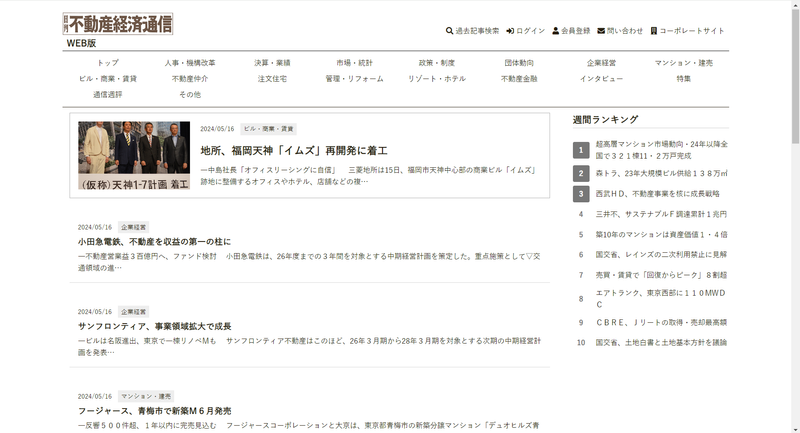Open 決算・業績 category
The image size is (800, 433).
272,63
